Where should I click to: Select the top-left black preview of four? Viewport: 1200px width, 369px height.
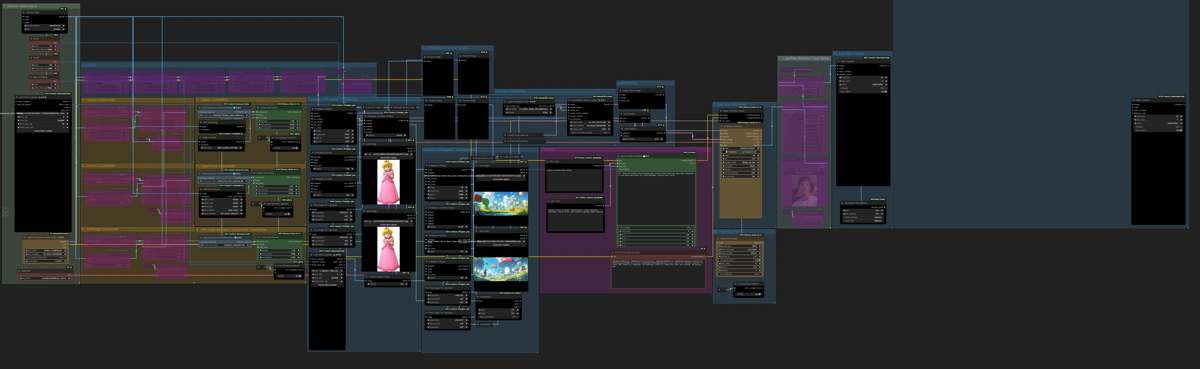click(x=439, y=76)
